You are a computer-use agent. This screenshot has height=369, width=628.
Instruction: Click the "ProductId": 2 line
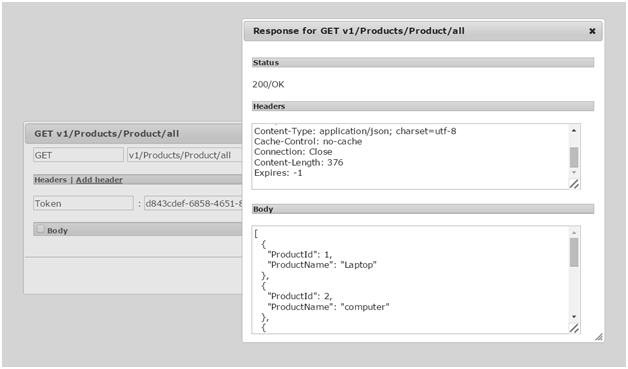pyautogui.click(x=300, y=296)
